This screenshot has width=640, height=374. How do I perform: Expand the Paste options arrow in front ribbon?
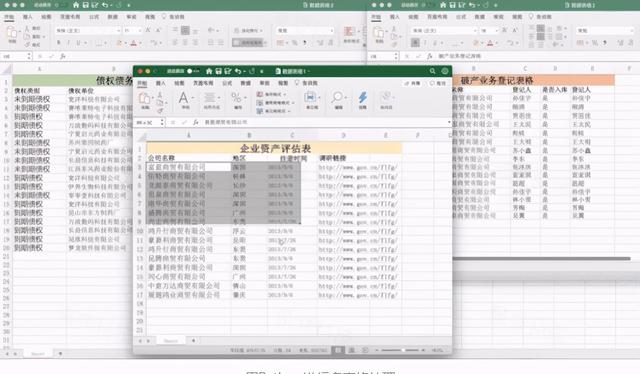coord(154,98)
